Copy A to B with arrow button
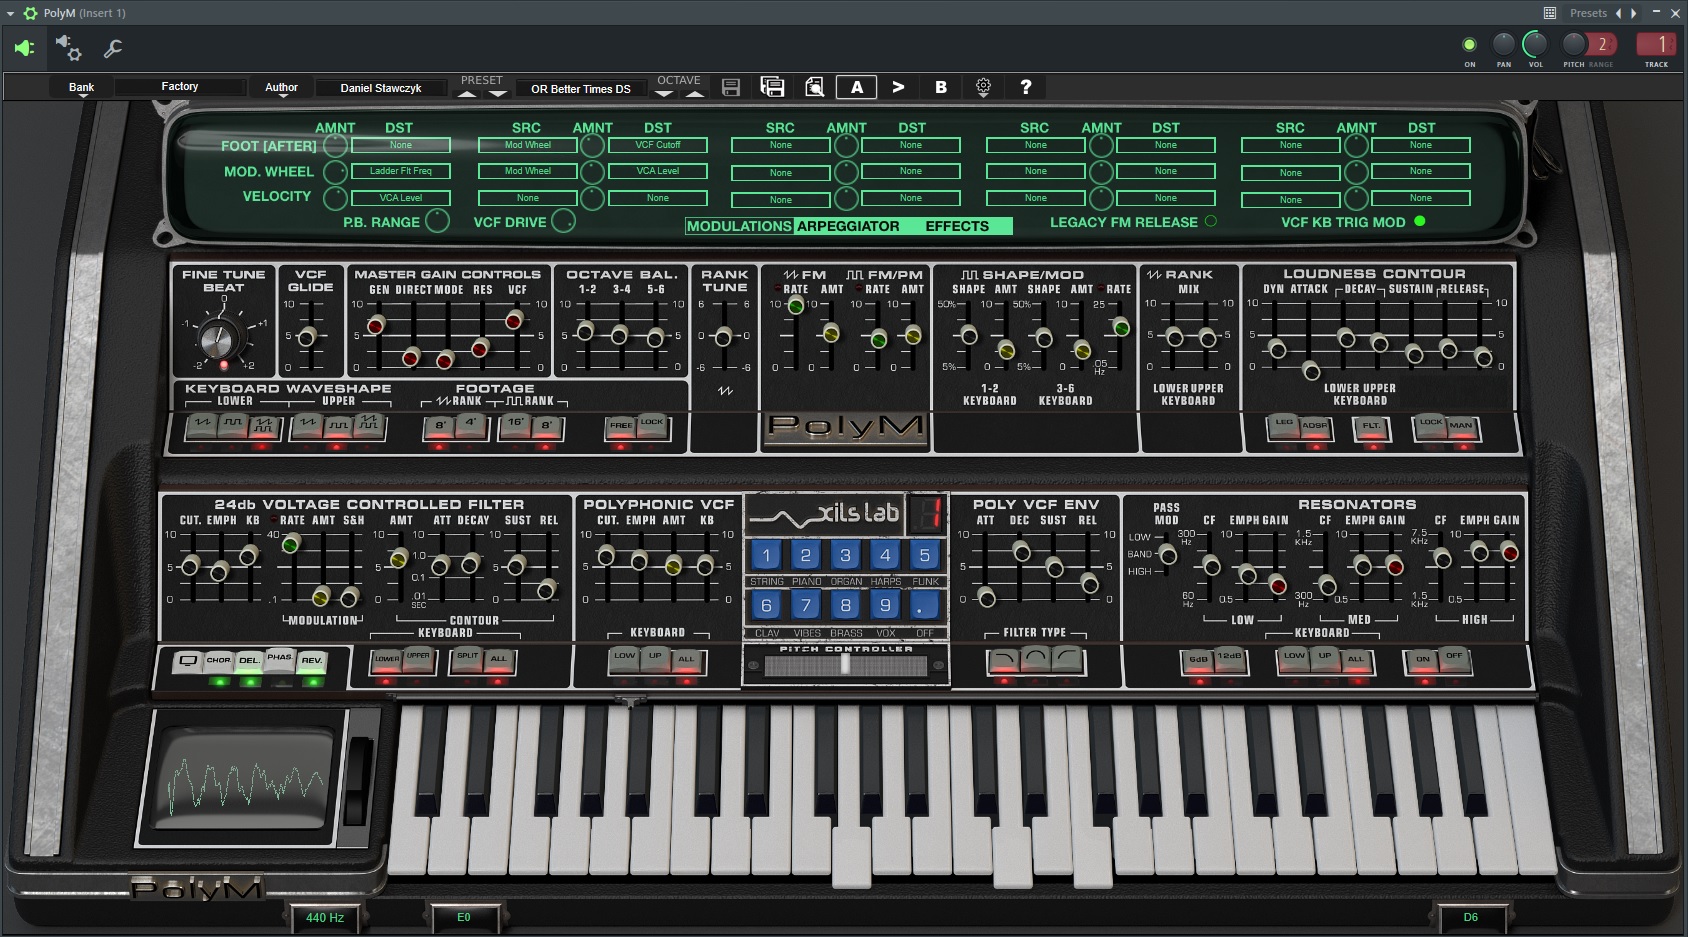1688x937 pixels. (898, 87)
